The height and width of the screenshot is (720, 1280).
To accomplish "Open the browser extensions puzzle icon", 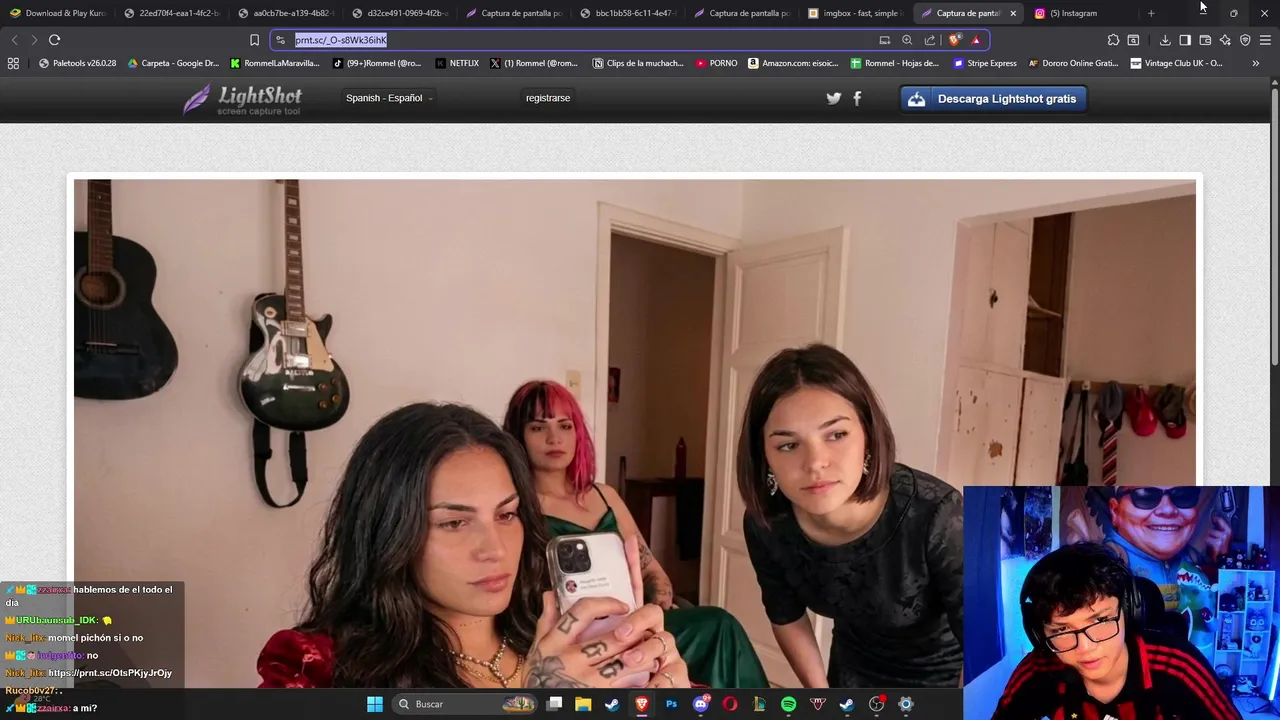I will [1113, 40].
